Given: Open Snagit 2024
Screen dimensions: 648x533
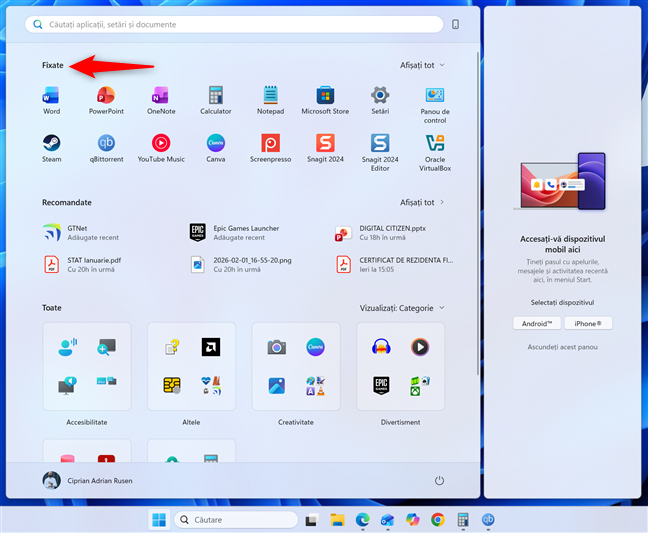Looking at the screenshot, I should tap(325, 148).
